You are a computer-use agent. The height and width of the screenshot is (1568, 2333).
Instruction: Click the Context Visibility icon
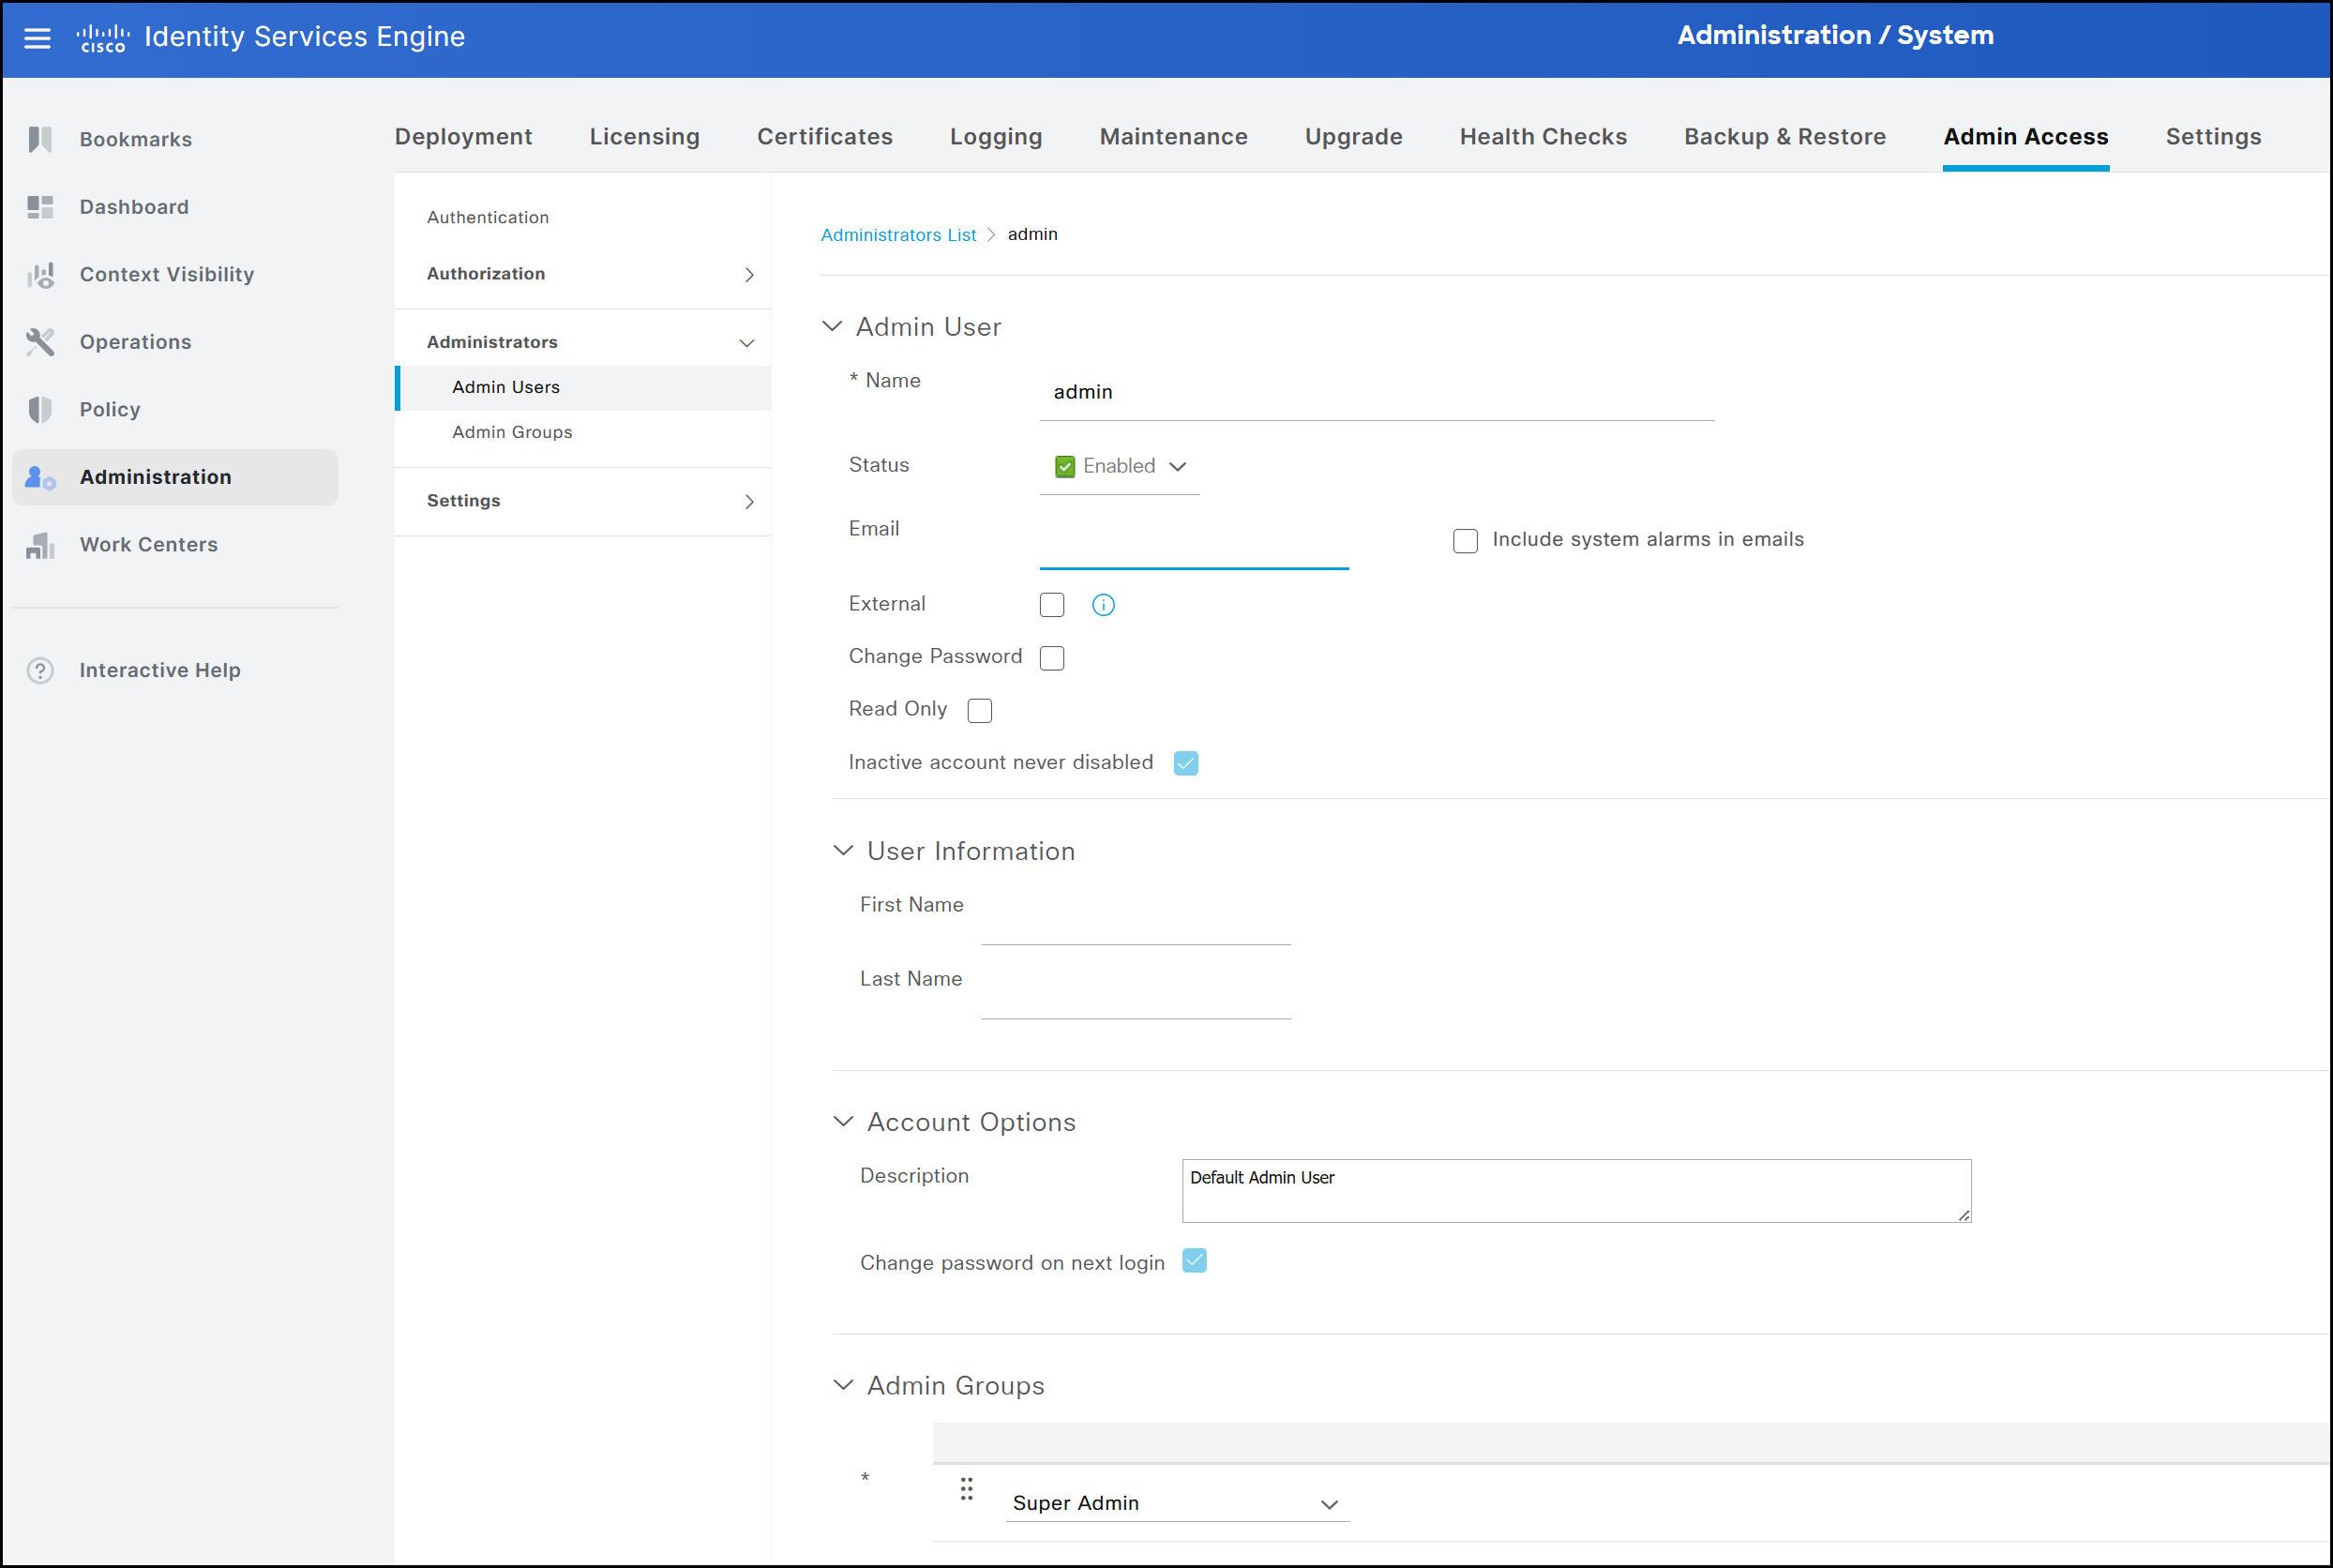click(40, 275)
